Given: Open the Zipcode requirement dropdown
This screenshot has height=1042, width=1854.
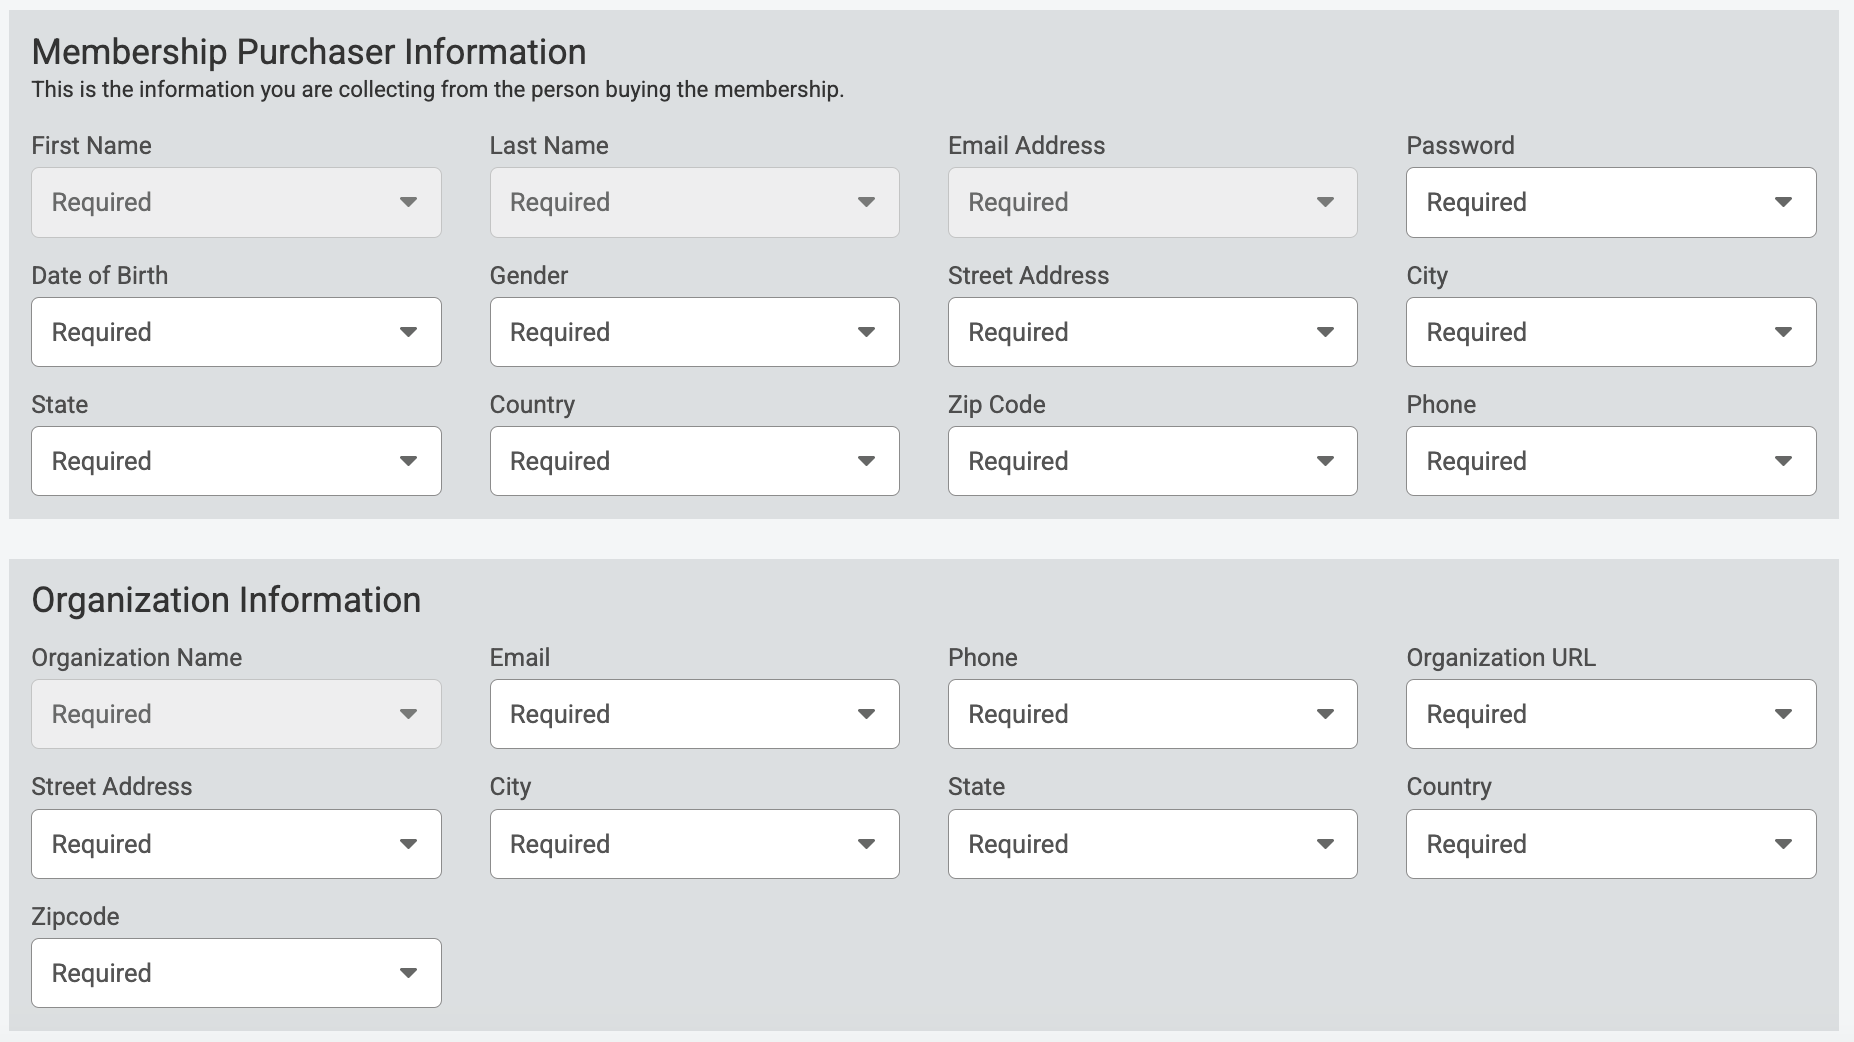Looking at the screenshot, I should tap(236, 973).
